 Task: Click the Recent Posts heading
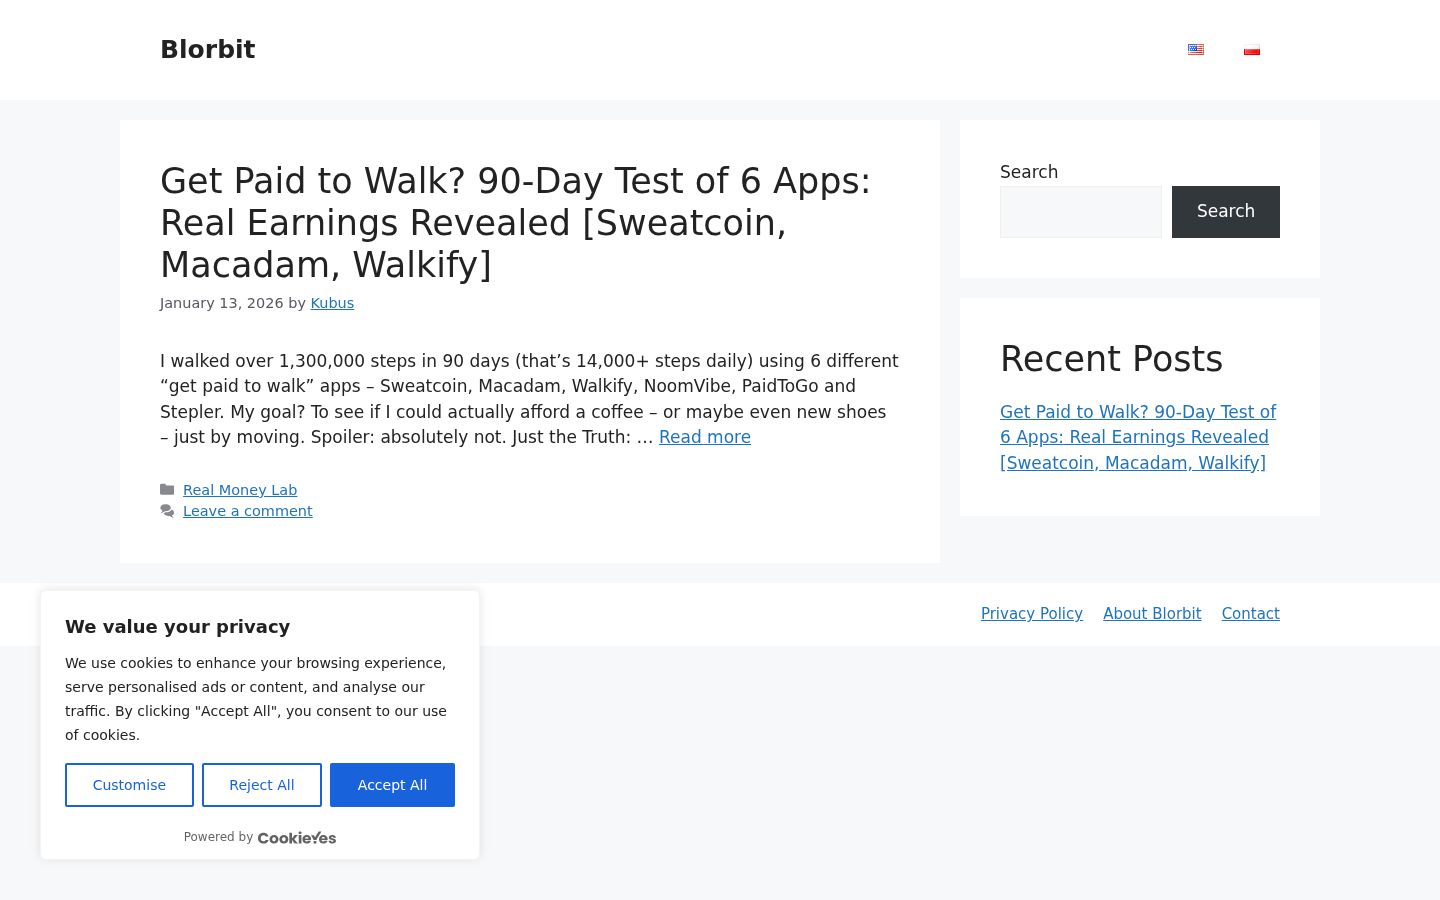tap(1111, 359)
